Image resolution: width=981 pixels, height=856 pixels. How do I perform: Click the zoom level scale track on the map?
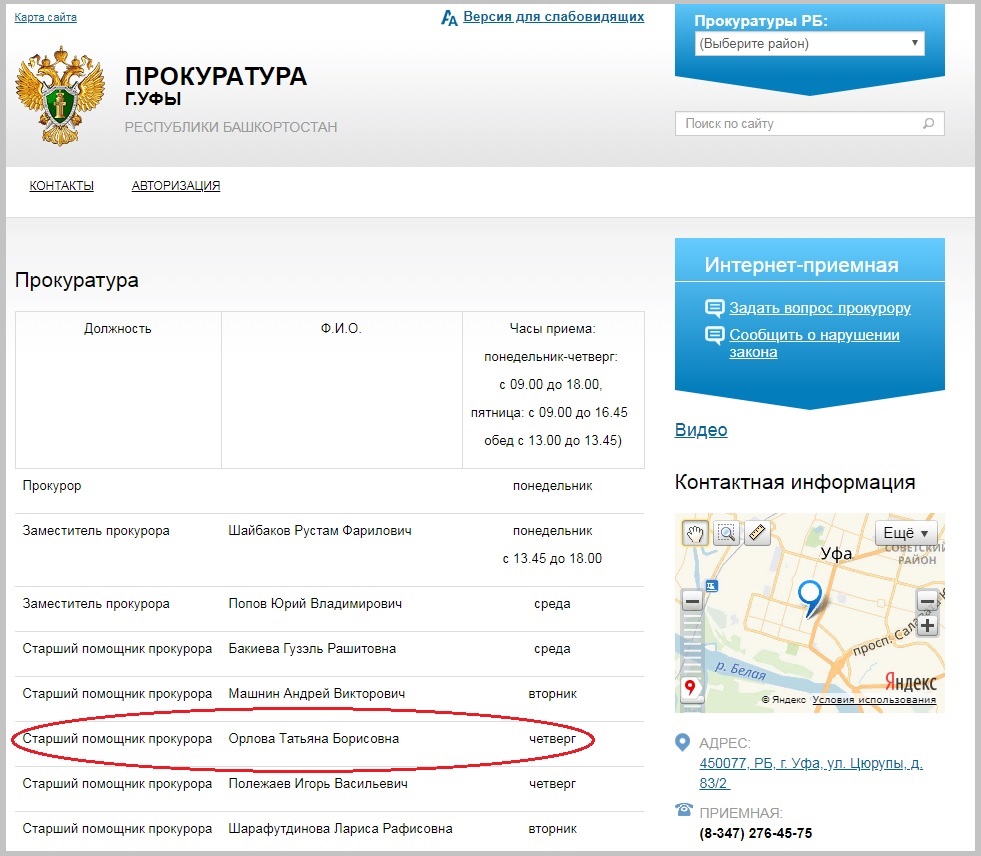692,645
